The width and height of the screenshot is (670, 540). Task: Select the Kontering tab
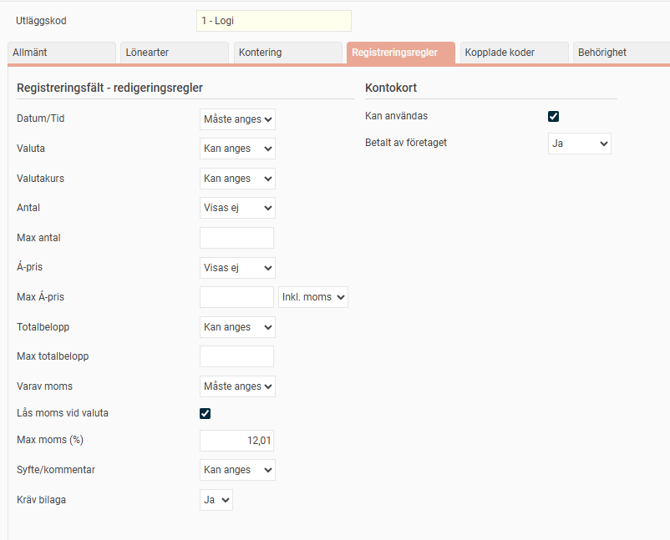[x=288, y=52]
